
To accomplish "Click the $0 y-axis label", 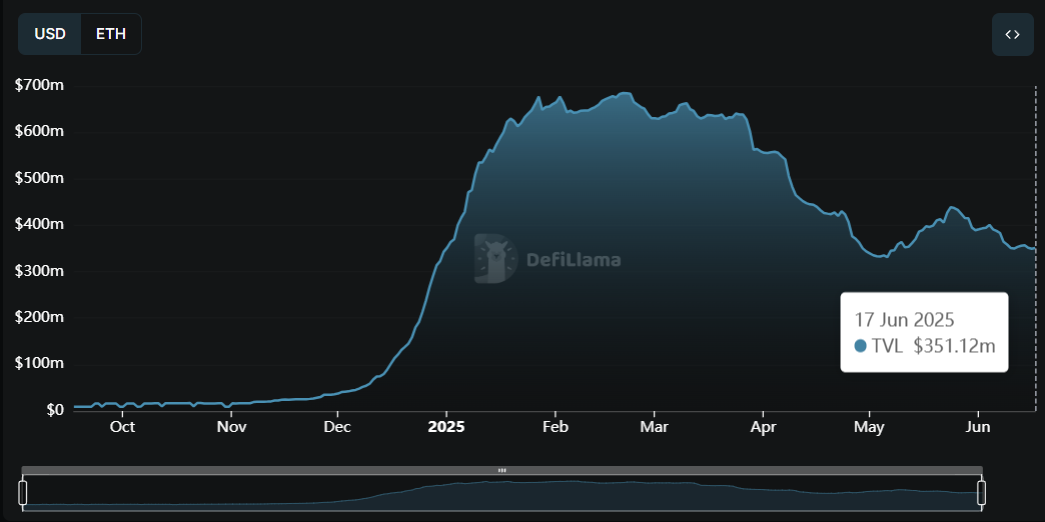I will point(55,410).
